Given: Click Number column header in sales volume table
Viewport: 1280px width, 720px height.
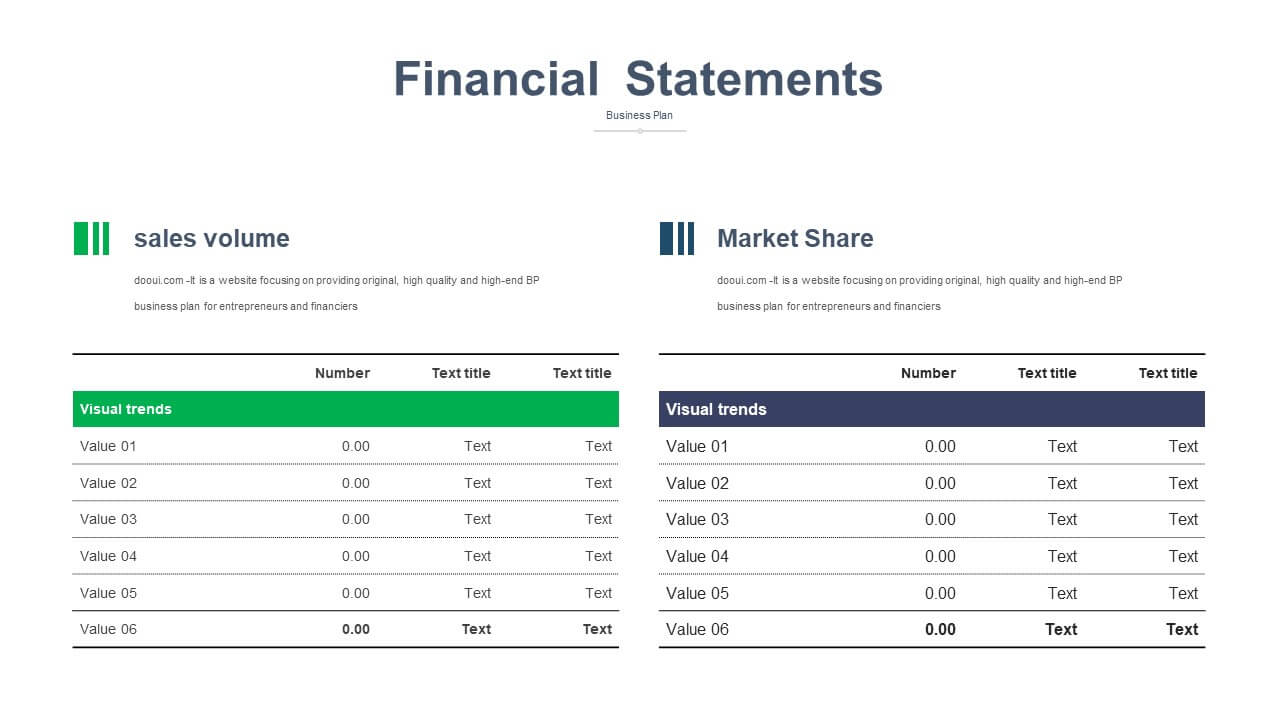Looking at the screenshot, I should click(x=342, y=373).
